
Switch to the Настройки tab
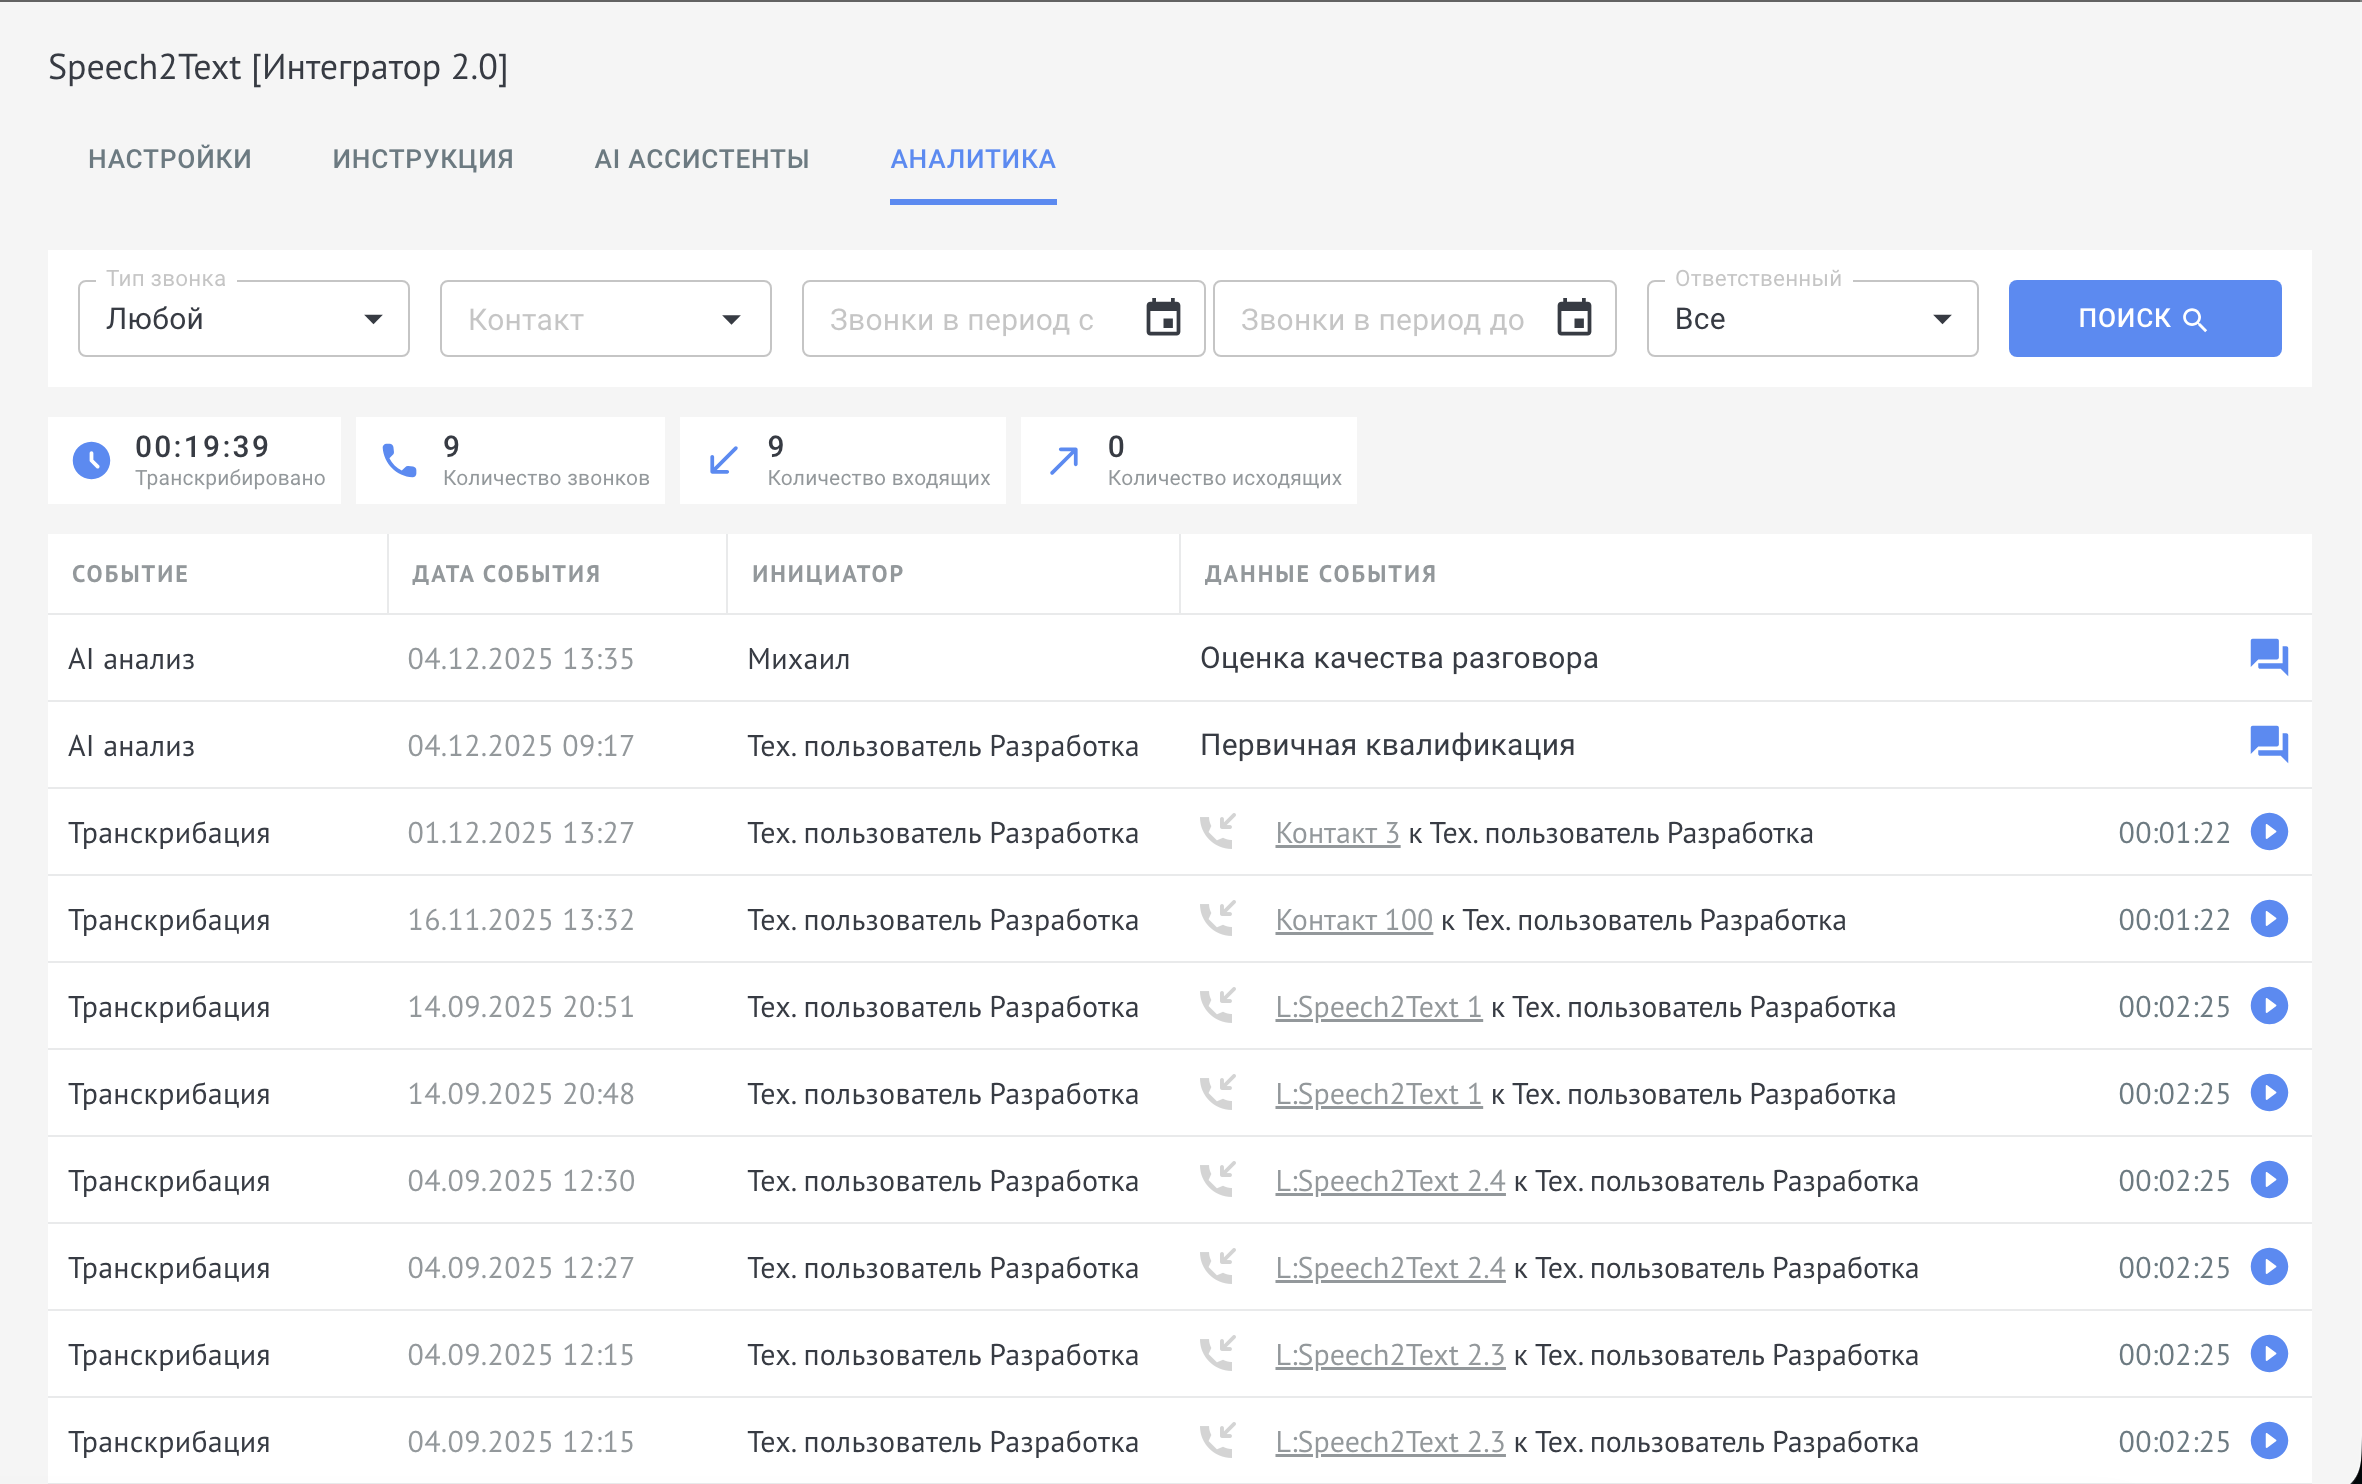[x=170, y=159]
